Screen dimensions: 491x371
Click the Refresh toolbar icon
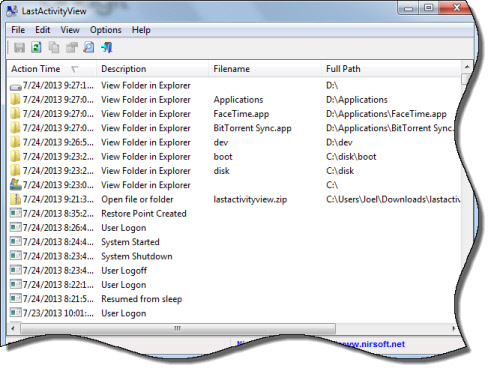point(36,48)
